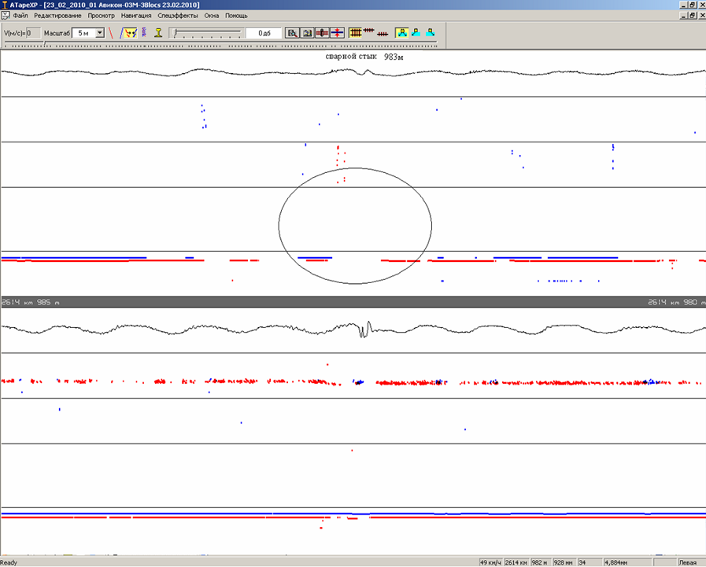This screenshot has width=706, height=567.
Task: Open the Спецэффекты menu
Action: (x=177, y=16)
